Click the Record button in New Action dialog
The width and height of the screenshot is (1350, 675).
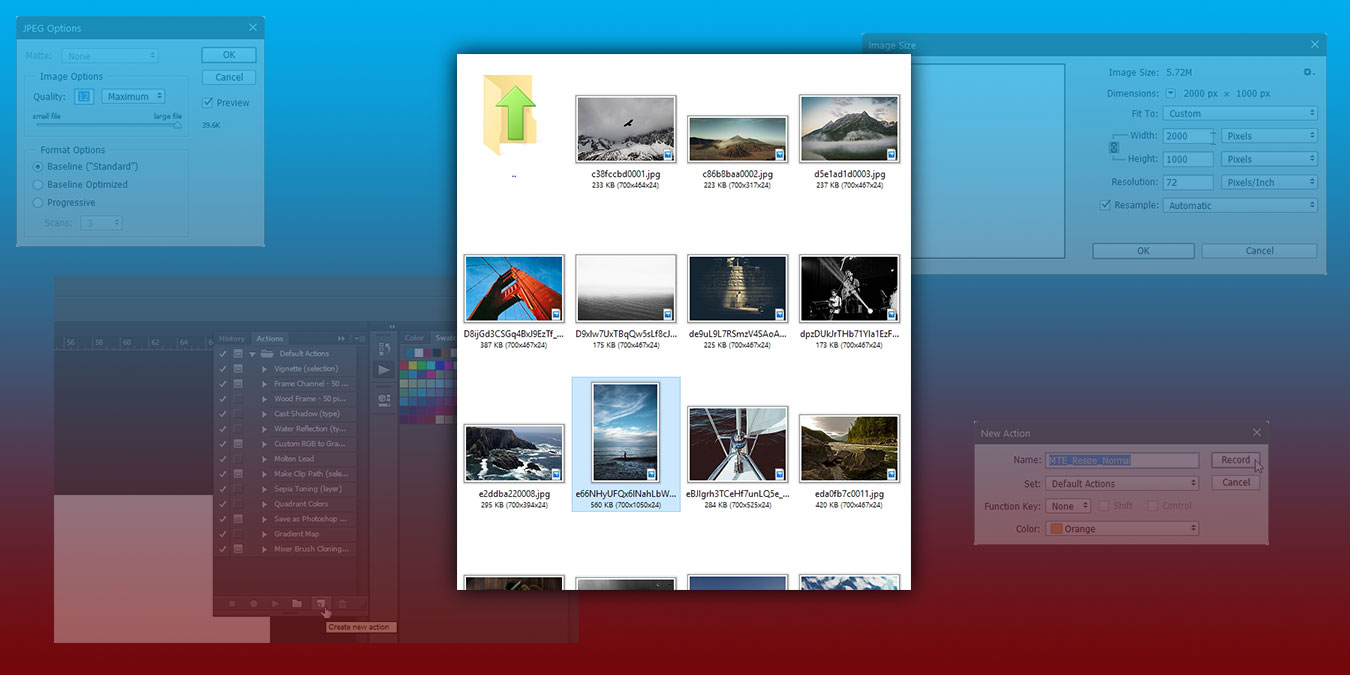[x=1235, y=459]
